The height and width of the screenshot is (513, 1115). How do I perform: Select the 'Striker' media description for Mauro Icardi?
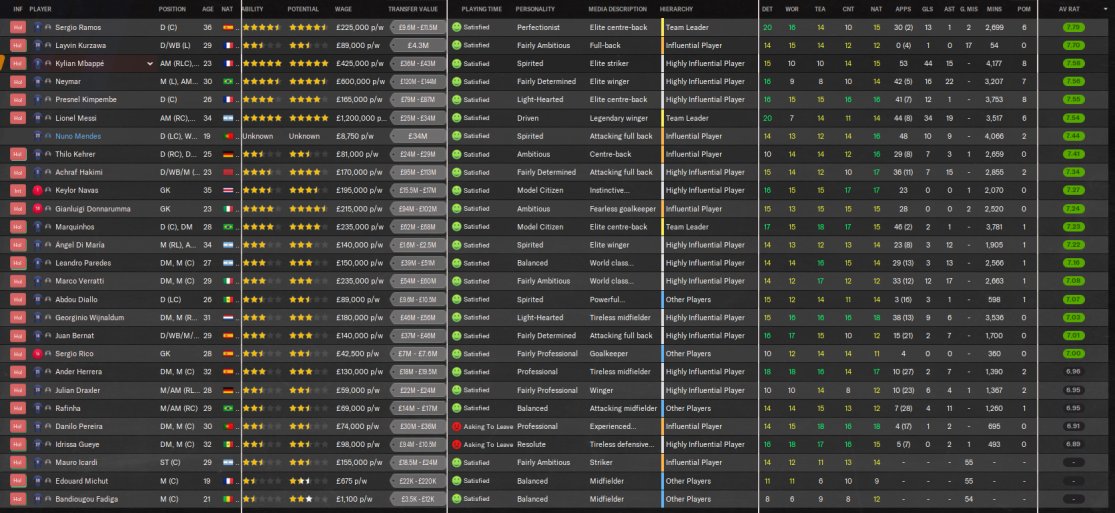pyautogui.click(x=601, y=462)
